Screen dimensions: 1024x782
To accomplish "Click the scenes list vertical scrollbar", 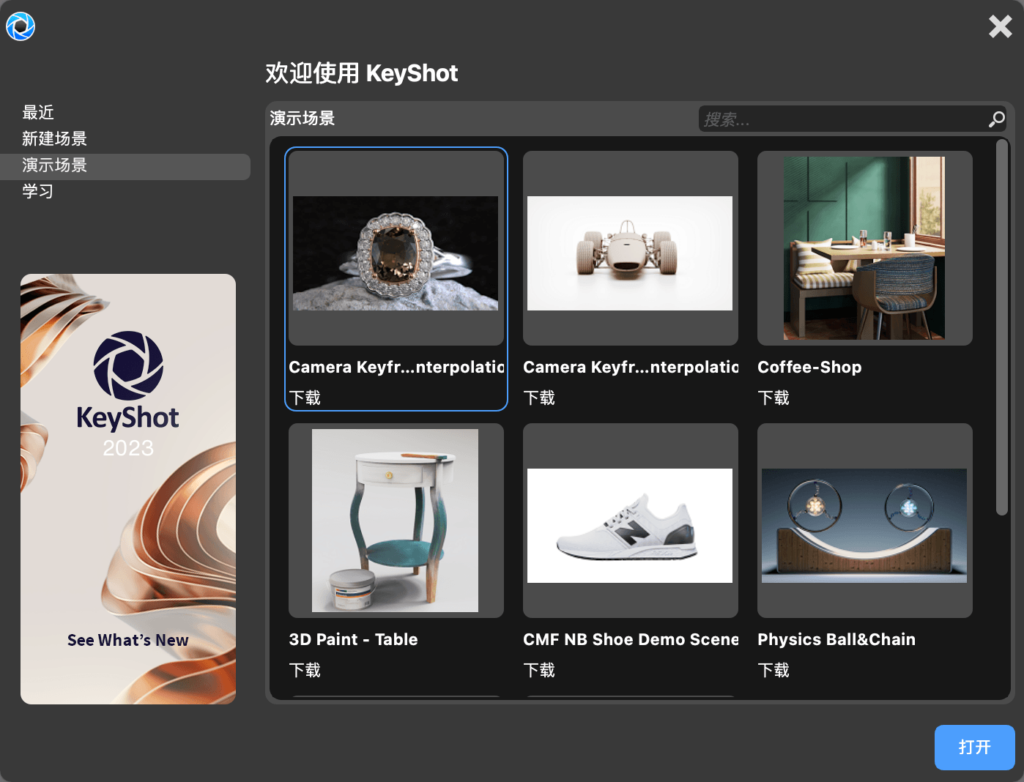I will (x=1002, y=327).
